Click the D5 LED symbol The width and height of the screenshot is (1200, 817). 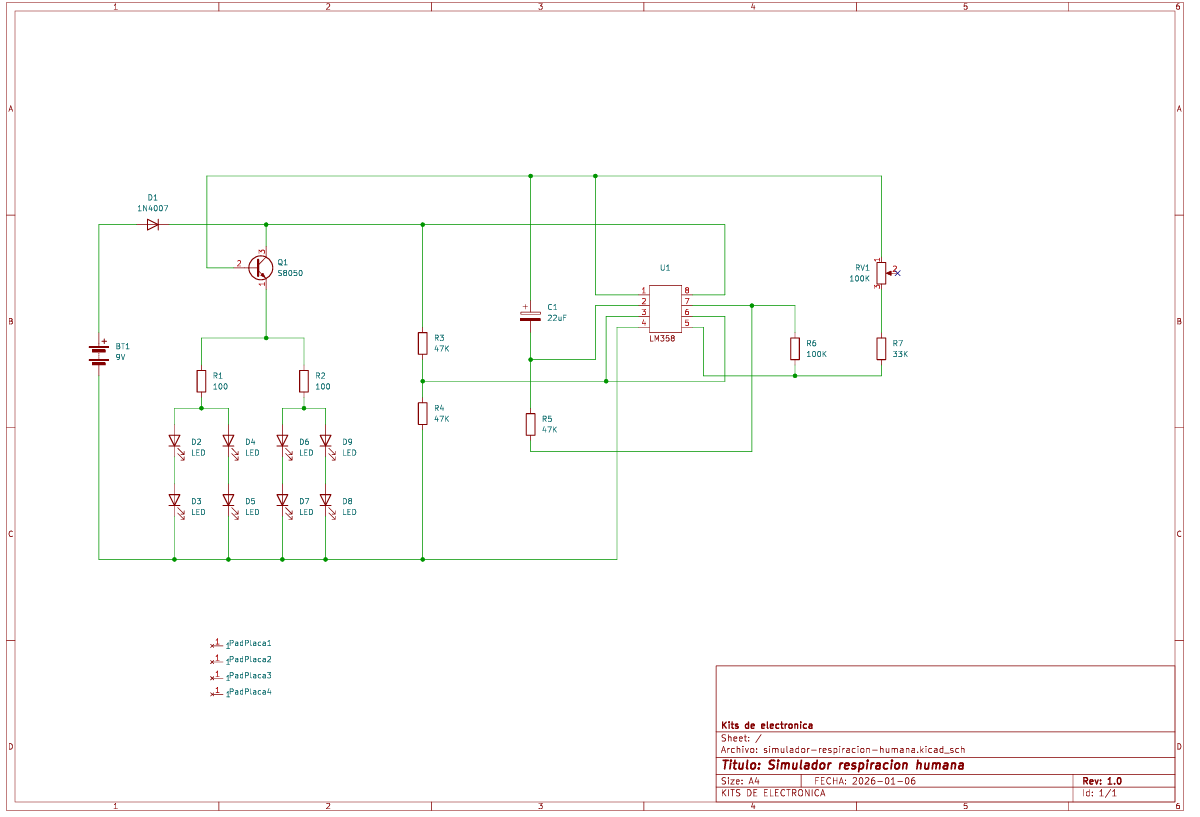tap(228, 500)
